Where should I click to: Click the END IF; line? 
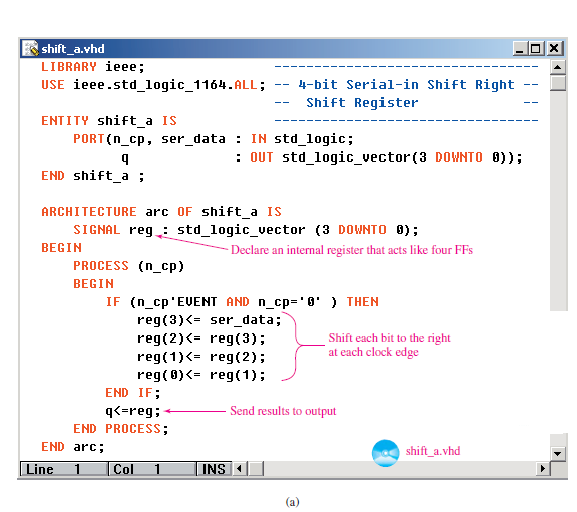pos(133,393)
